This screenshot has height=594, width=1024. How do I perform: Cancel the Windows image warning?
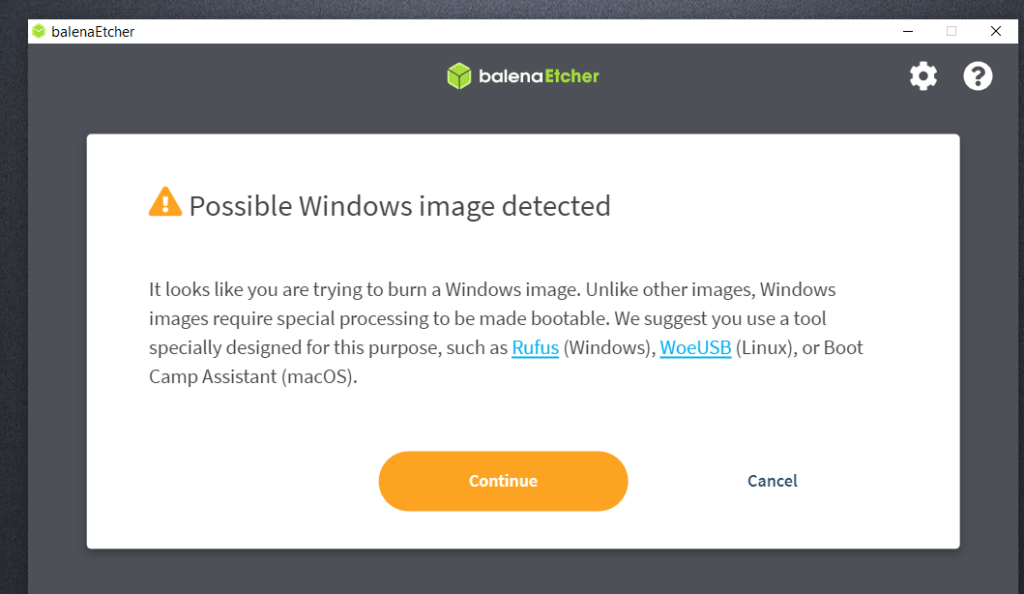772,481
